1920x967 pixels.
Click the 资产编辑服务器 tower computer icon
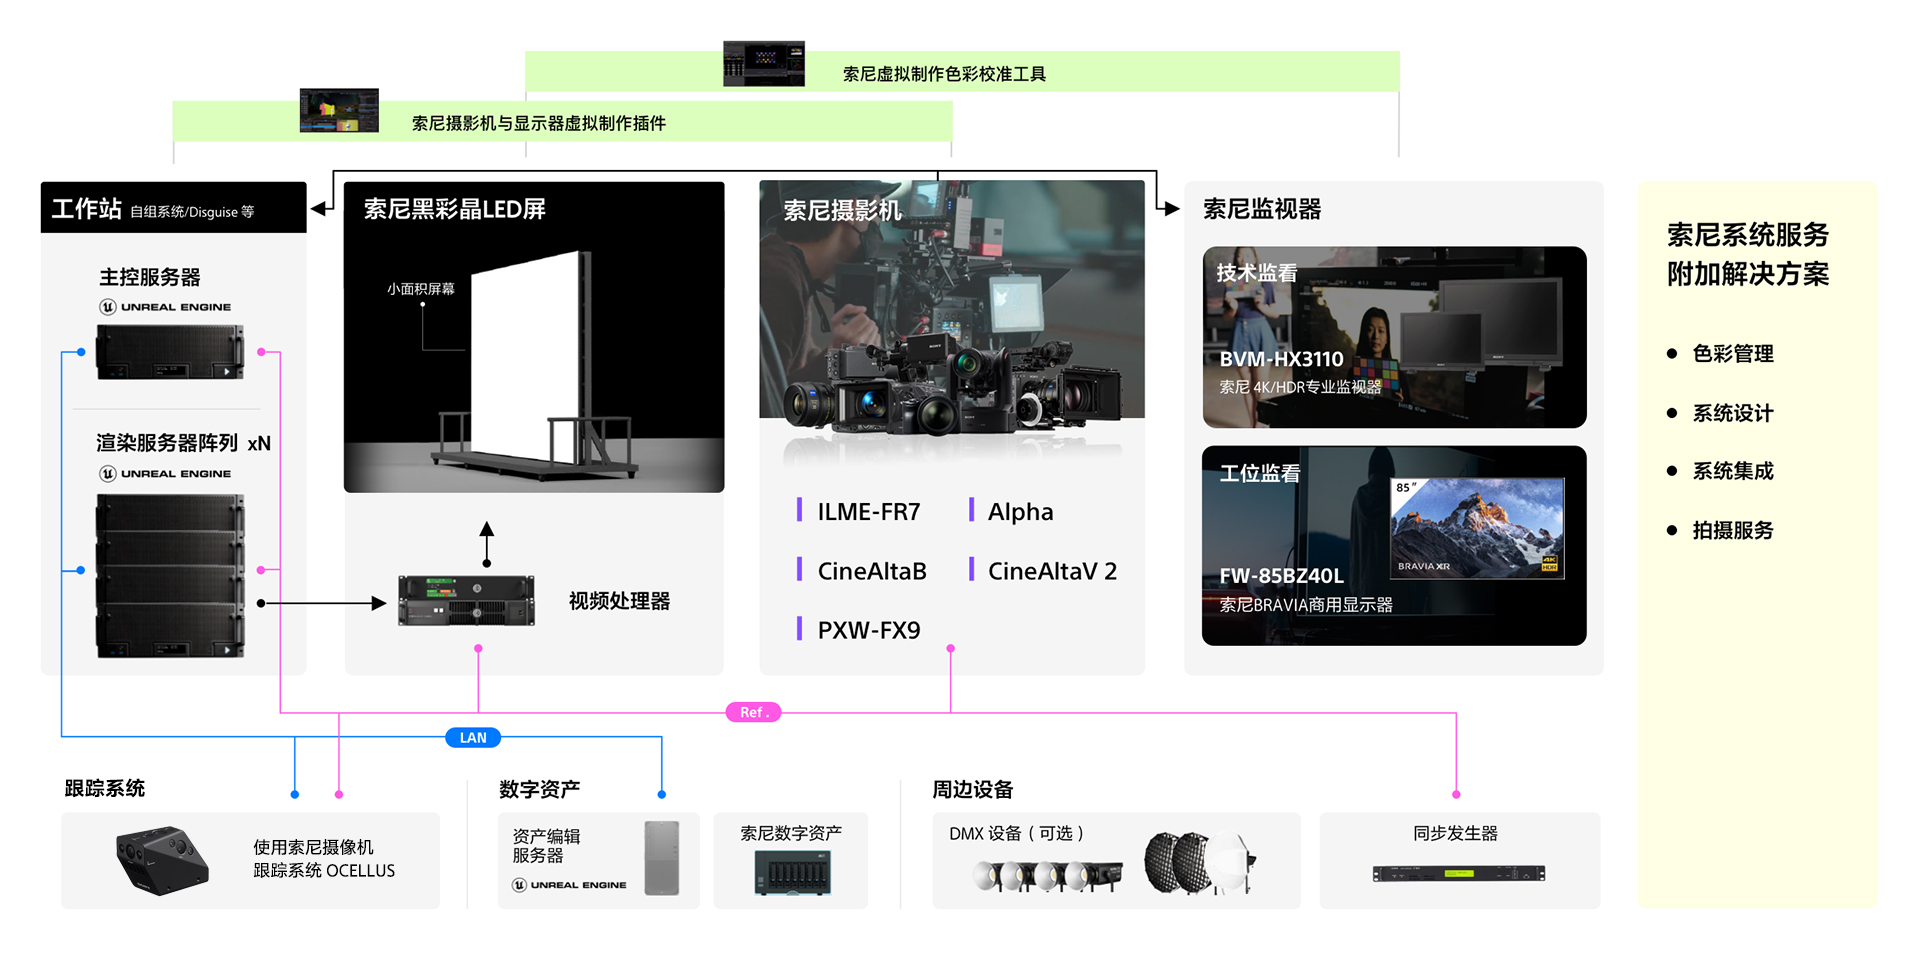click(661, 858)
